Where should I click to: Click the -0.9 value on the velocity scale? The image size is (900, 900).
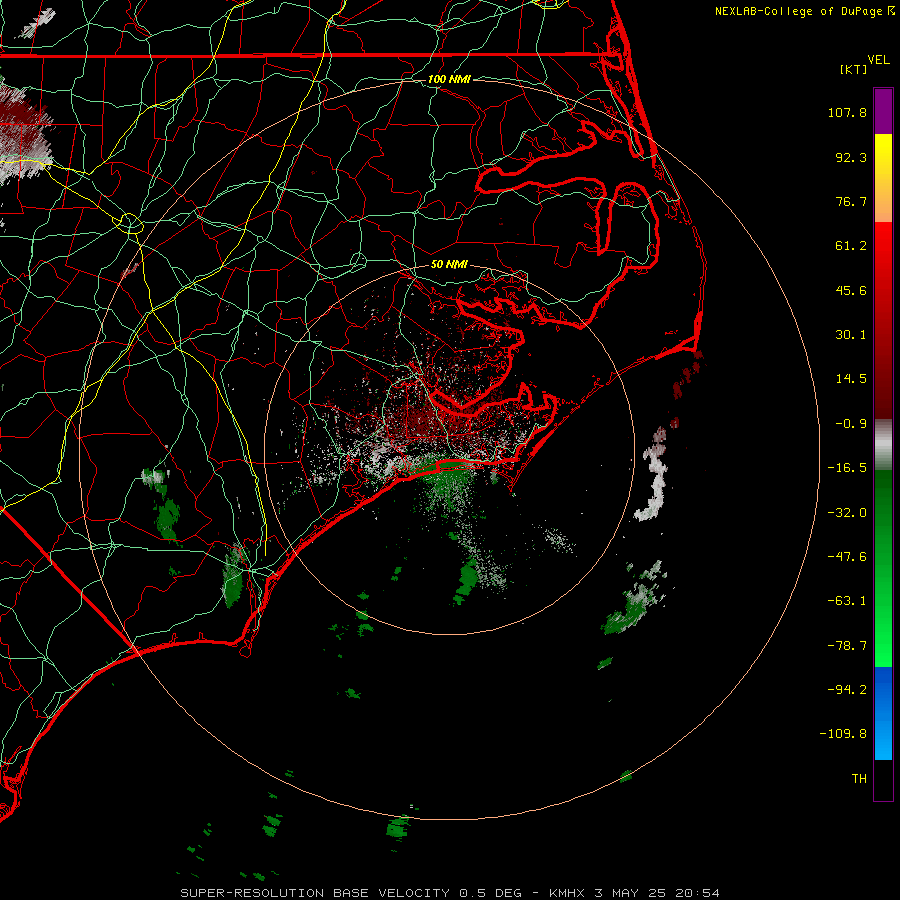coord(851,424)
